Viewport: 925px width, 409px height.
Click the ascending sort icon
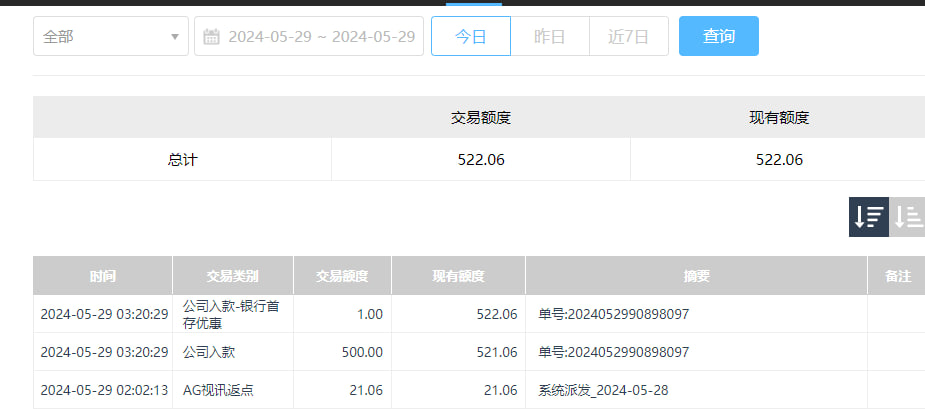(907, 216)
